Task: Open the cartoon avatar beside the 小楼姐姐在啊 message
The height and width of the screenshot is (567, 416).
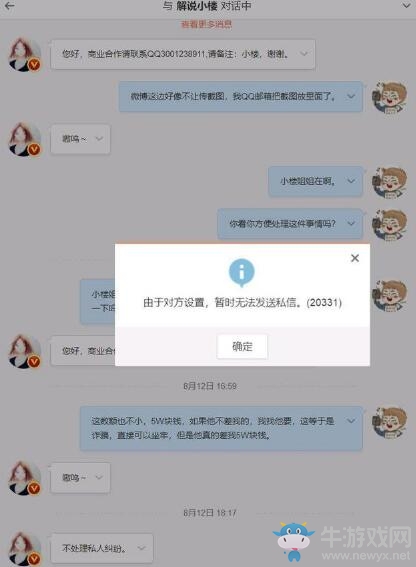Action: coord(390,182)
